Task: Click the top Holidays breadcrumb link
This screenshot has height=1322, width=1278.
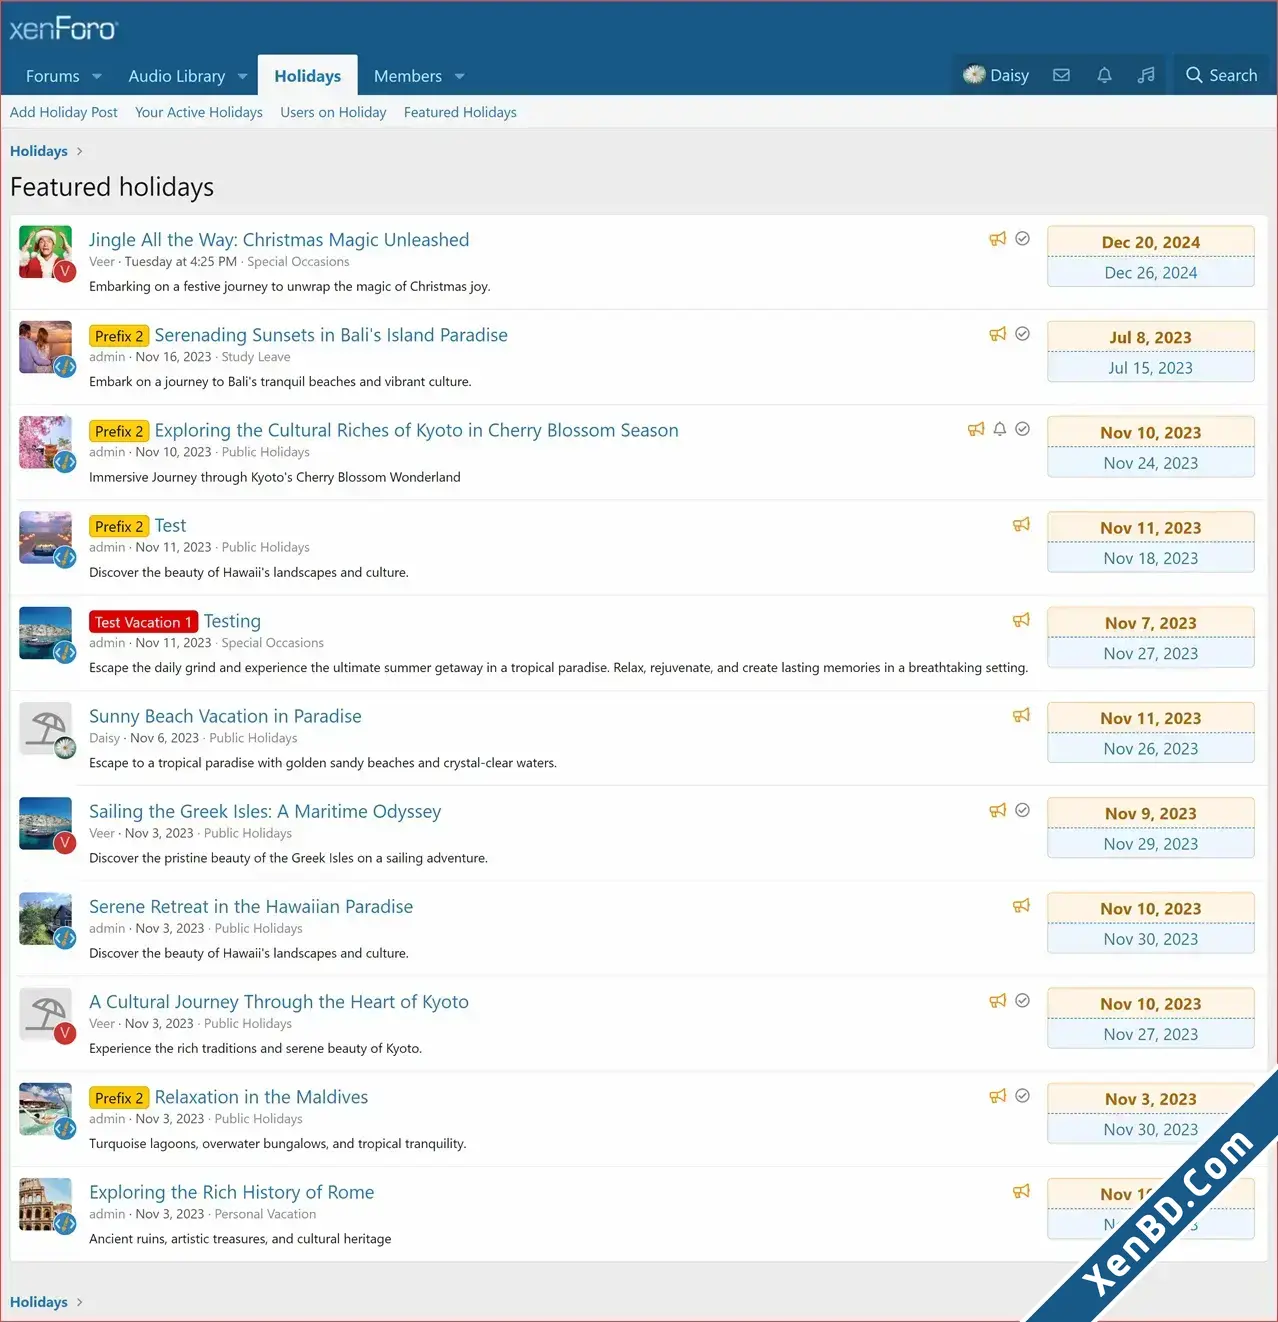Action: pos(39,151)
